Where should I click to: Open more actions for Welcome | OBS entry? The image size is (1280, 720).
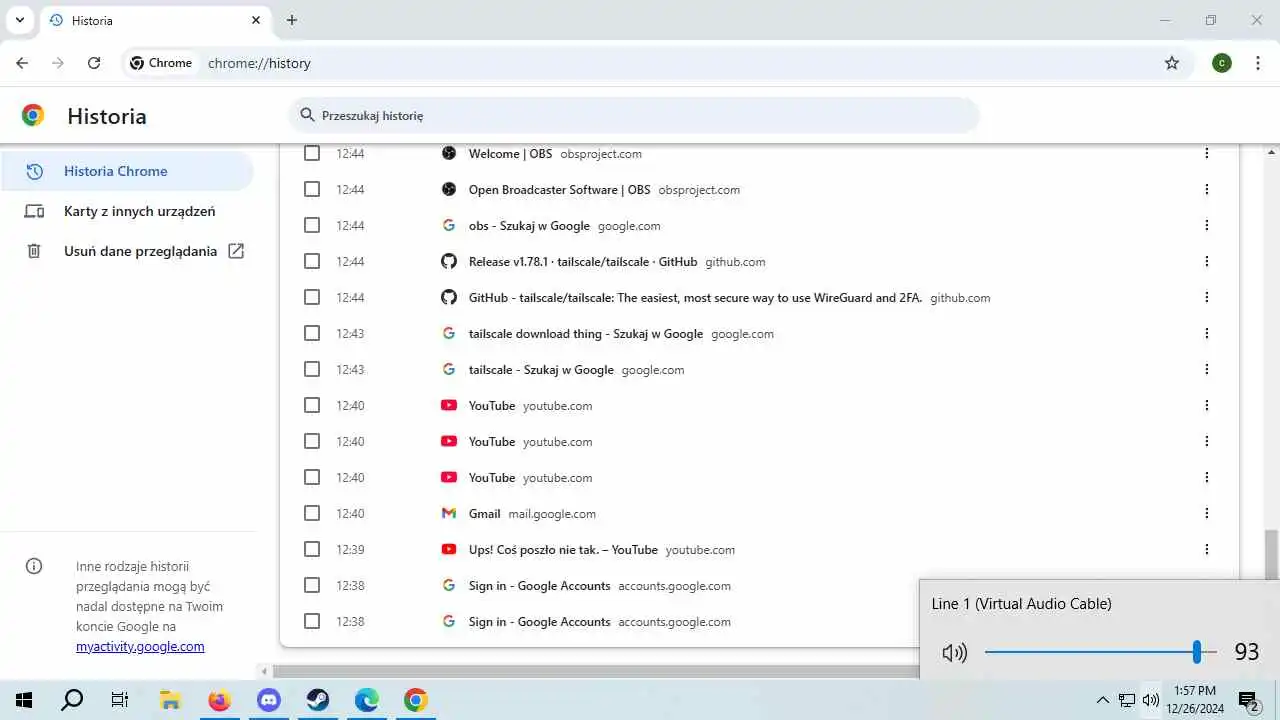coord(1207,153)
